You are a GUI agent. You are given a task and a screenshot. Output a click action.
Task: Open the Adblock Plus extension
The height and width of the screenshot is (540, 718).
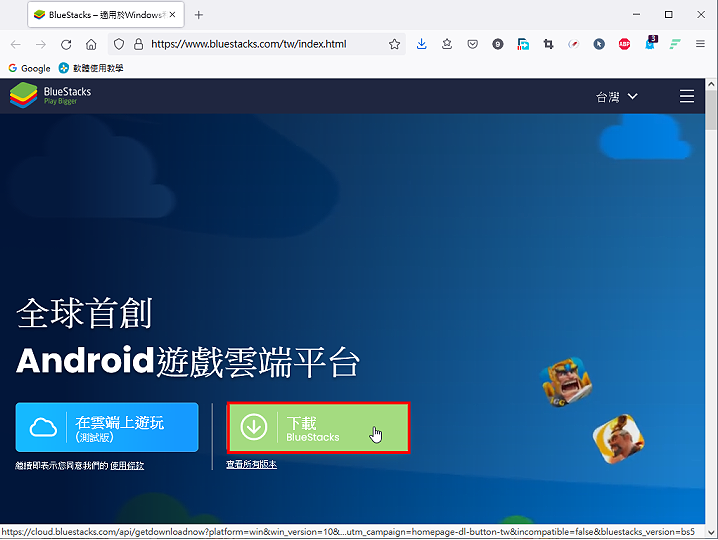[x=624, y=44]
